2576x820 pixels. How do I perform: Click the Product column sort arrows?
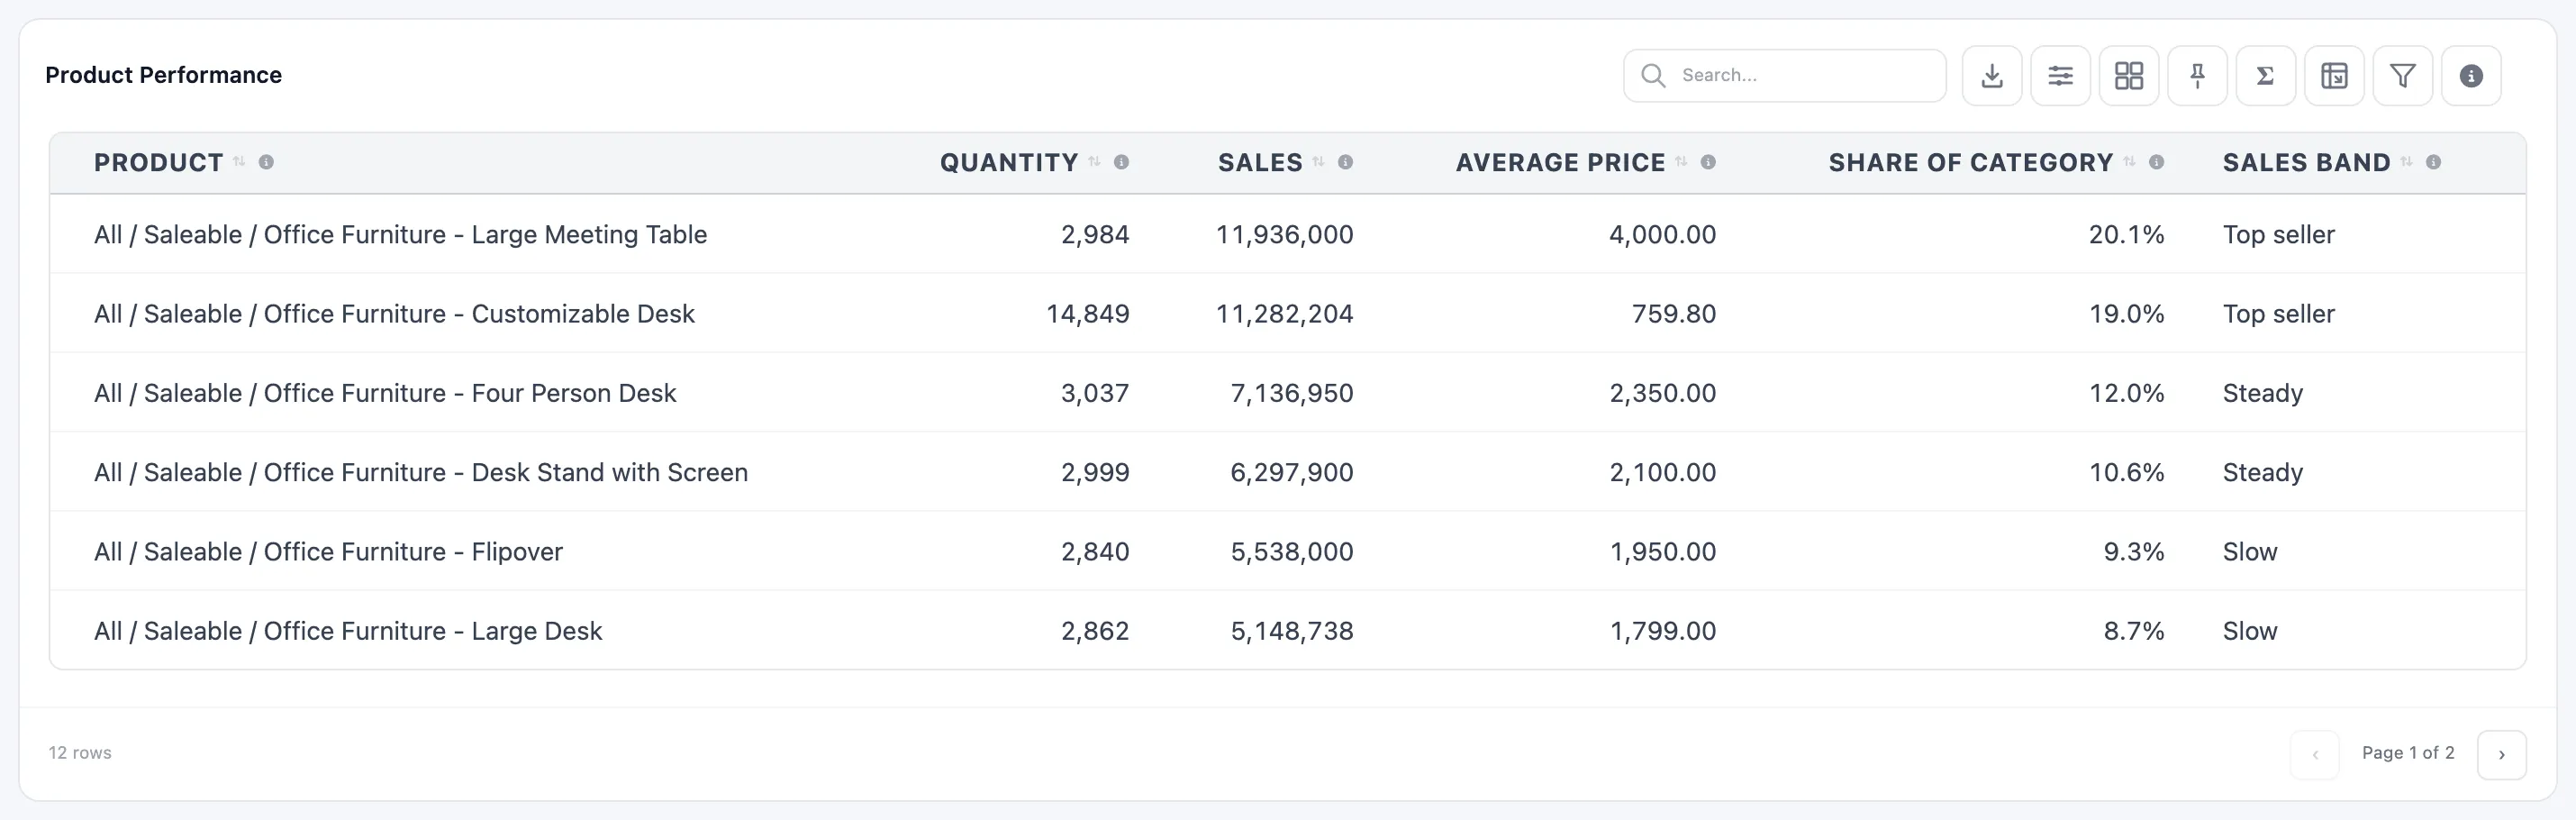pyautogui.click(x=239, y=162)
